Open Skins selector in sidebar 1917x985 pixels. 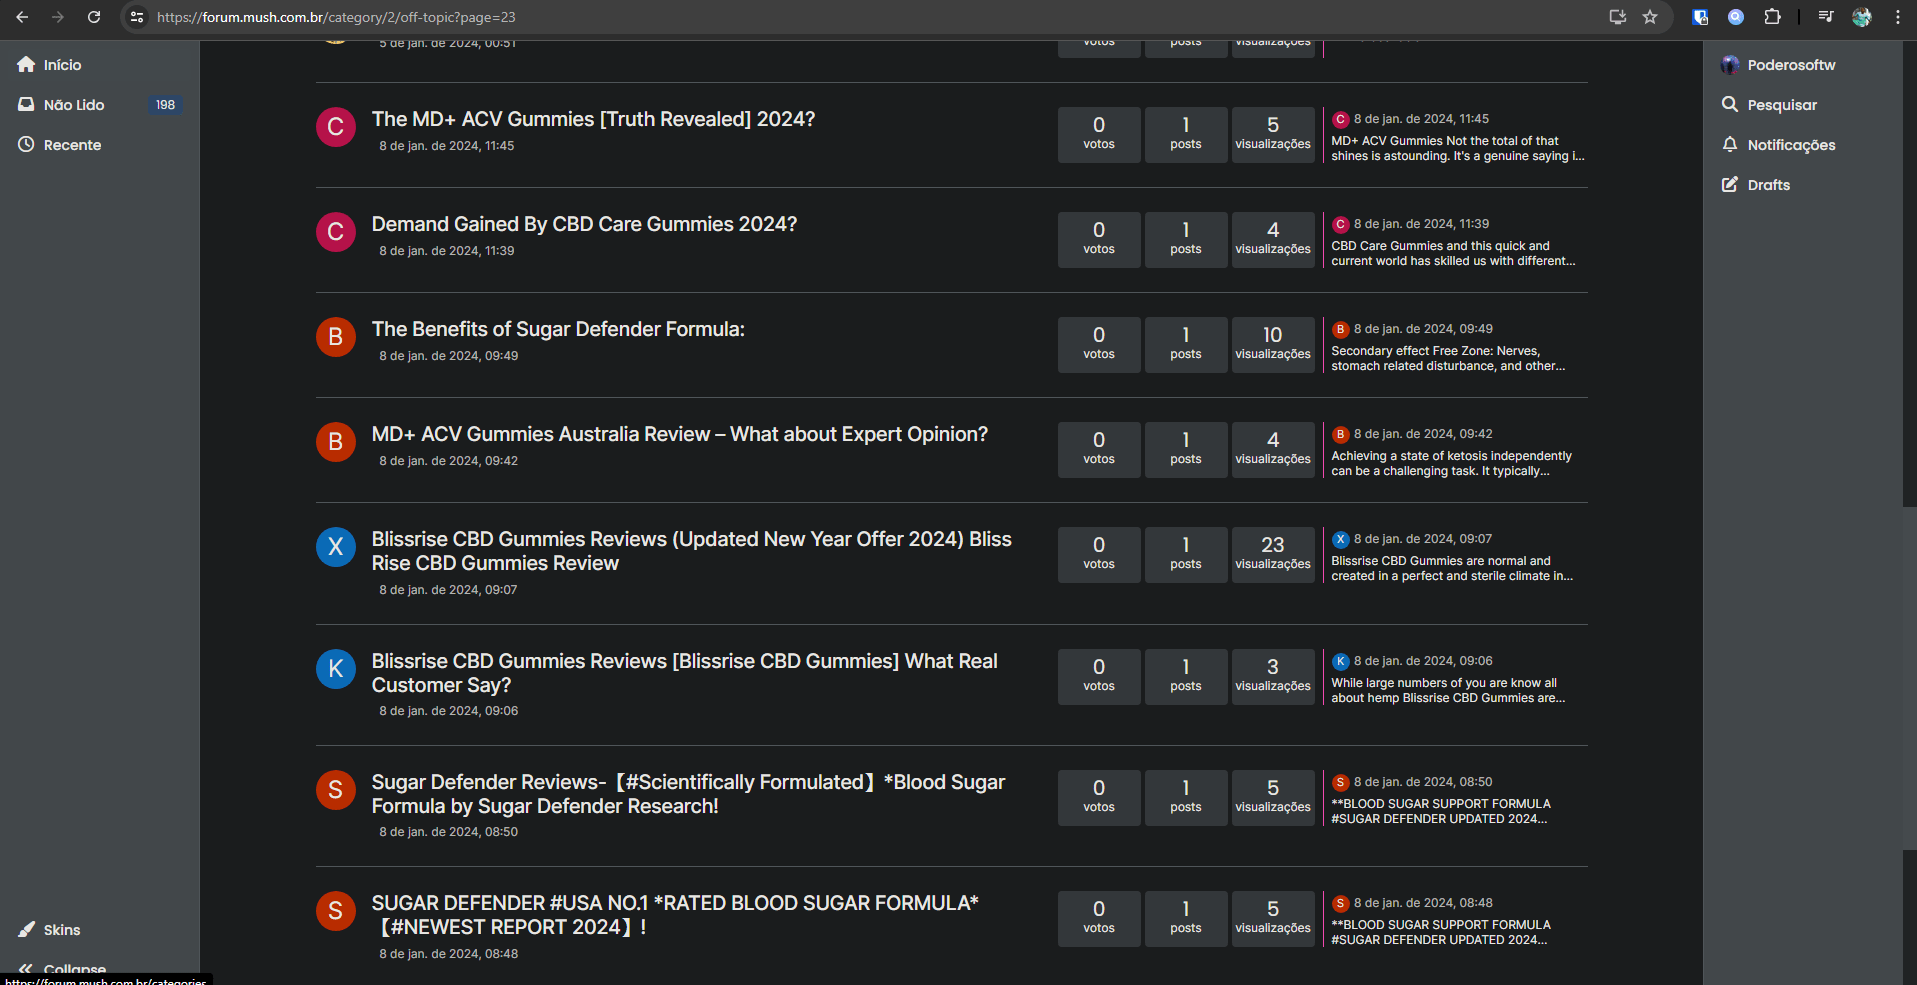tap(49, 930)
